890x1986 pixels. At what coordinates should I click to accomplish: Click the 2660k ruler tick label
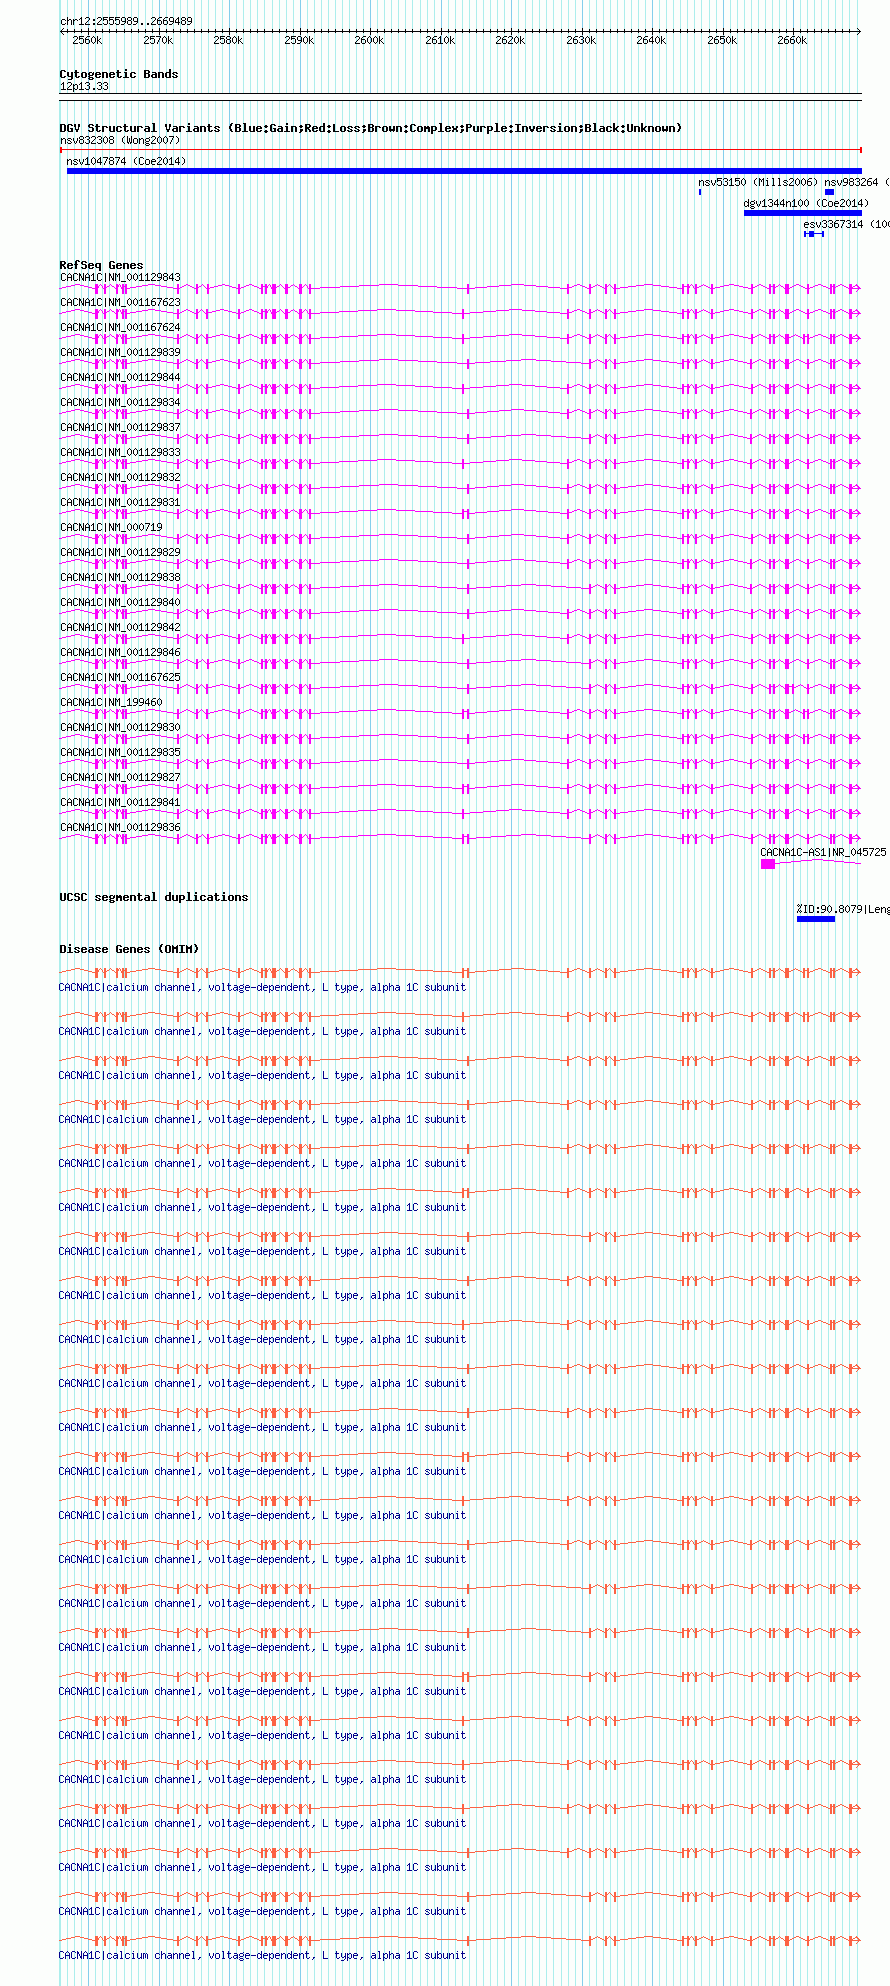792,41
